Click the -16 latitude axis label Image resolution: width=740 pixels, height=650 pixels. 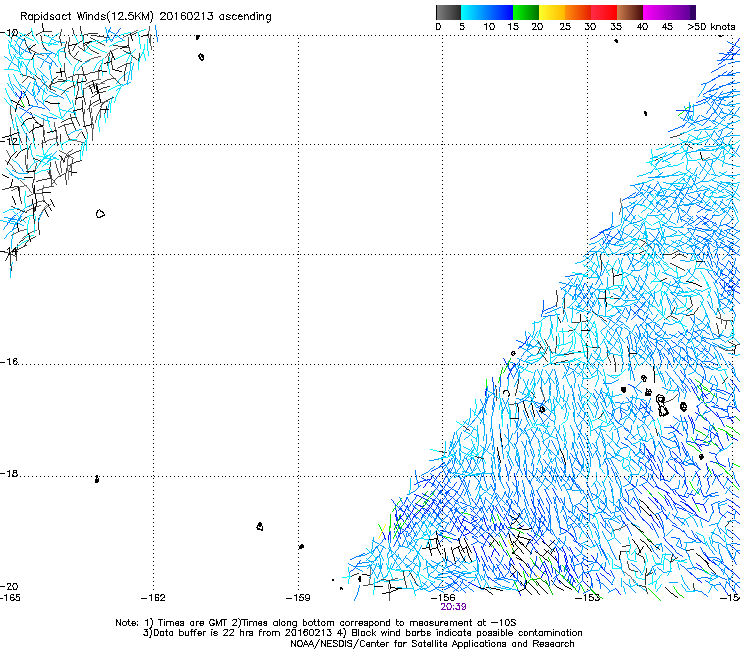point(9,362)
